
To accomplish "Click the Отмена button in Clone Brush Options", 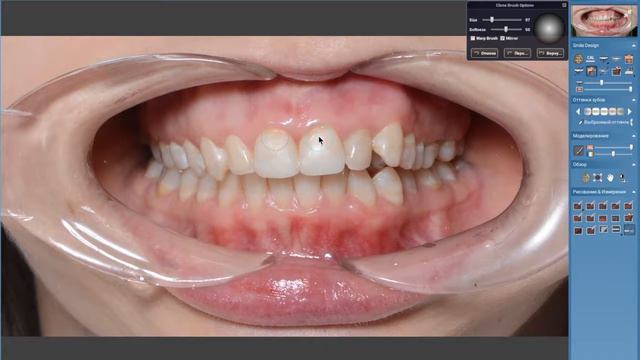I will click(x=484, y=53).
